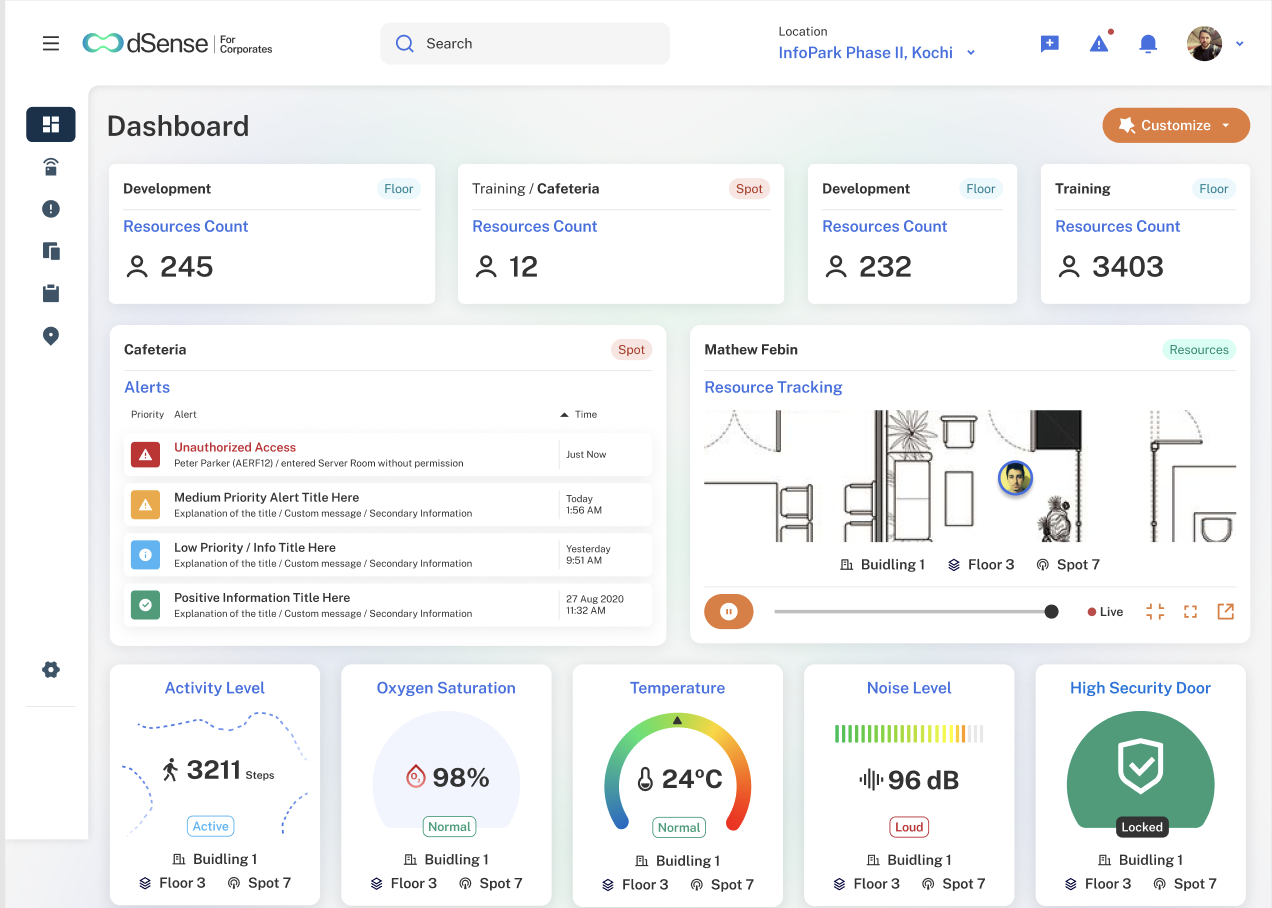Click the collapse view icon in tracking
This screenshot has height=908, width=1272.
coord(1155,612)
